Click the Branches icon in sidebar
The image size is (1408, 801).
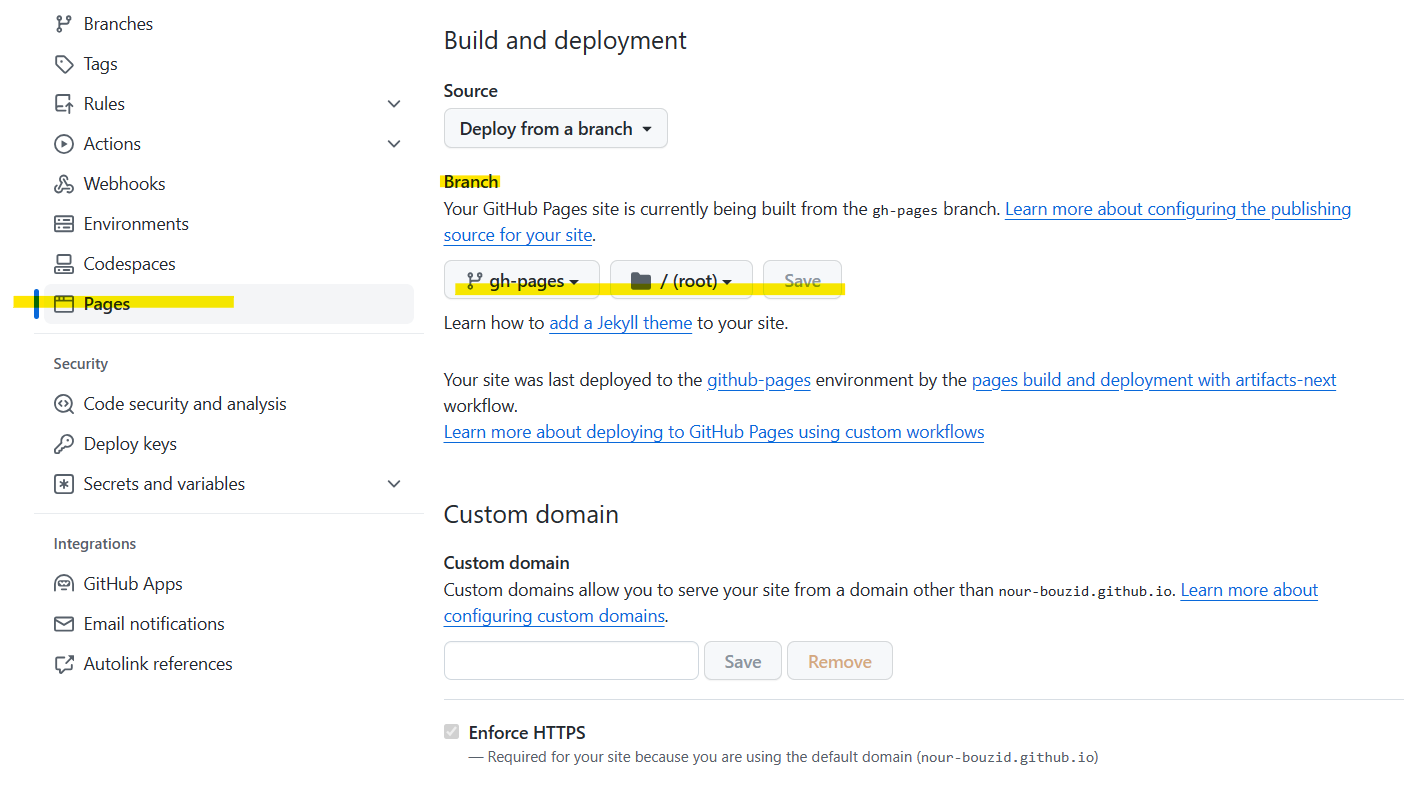pos(63,23)
